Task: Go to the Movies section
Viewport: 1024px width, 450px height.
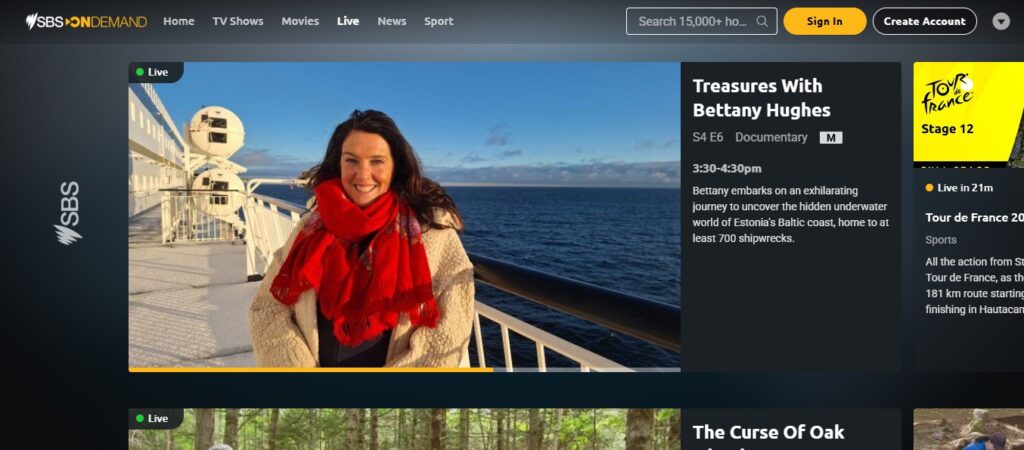Action: tap(300, 21)
